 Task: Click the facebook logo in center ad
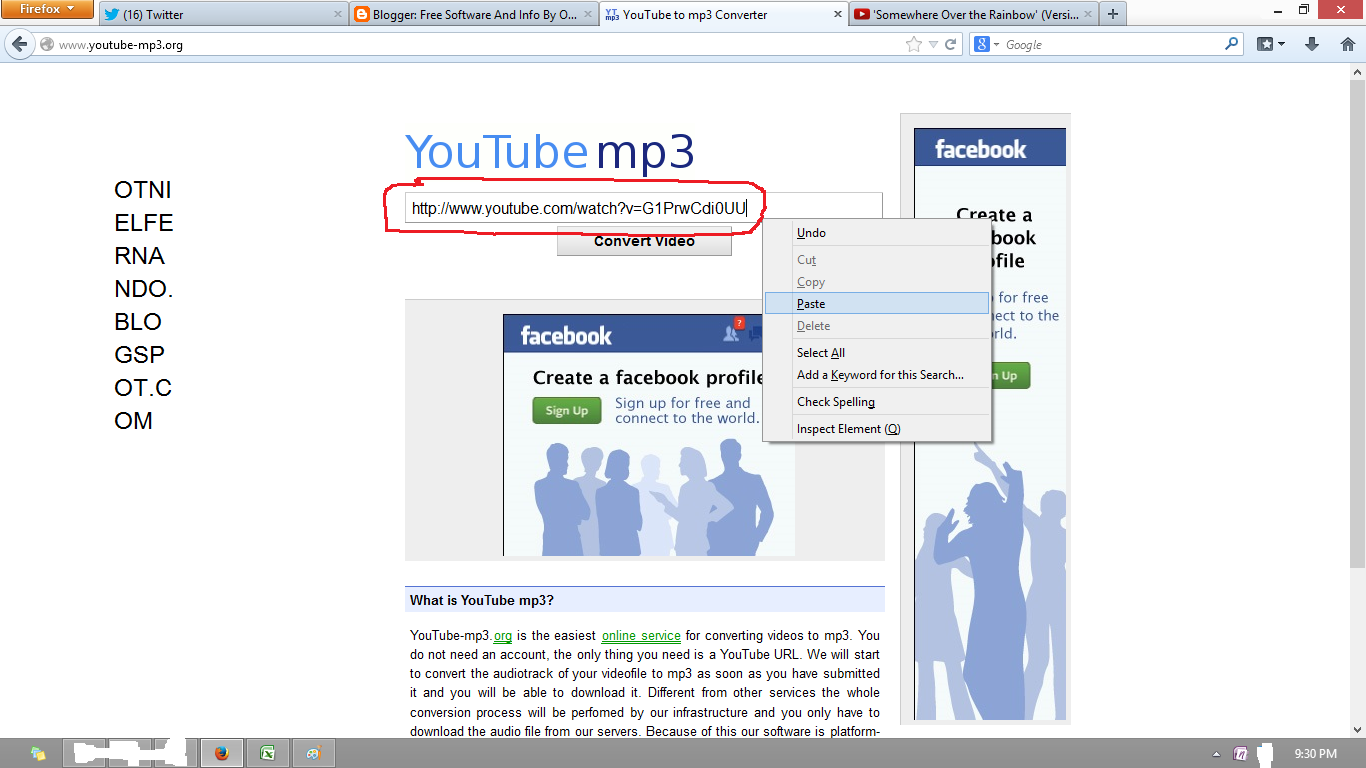(x=566, y=336)
